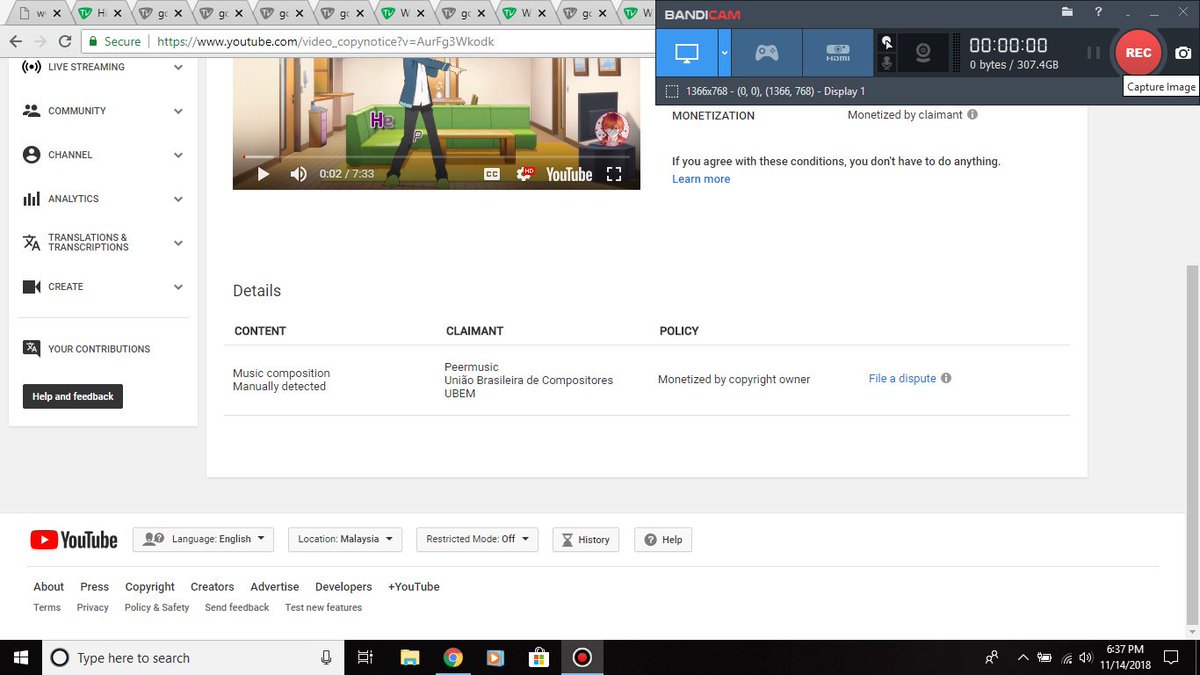
Task: Expand the Live Streaming section
Action: click(178, 67)
